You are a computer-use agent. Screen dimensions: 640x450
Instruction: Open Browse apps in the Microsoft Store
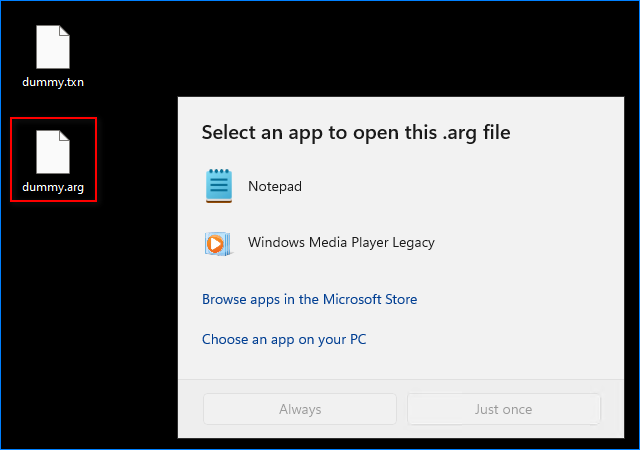(x=309, y=299)
